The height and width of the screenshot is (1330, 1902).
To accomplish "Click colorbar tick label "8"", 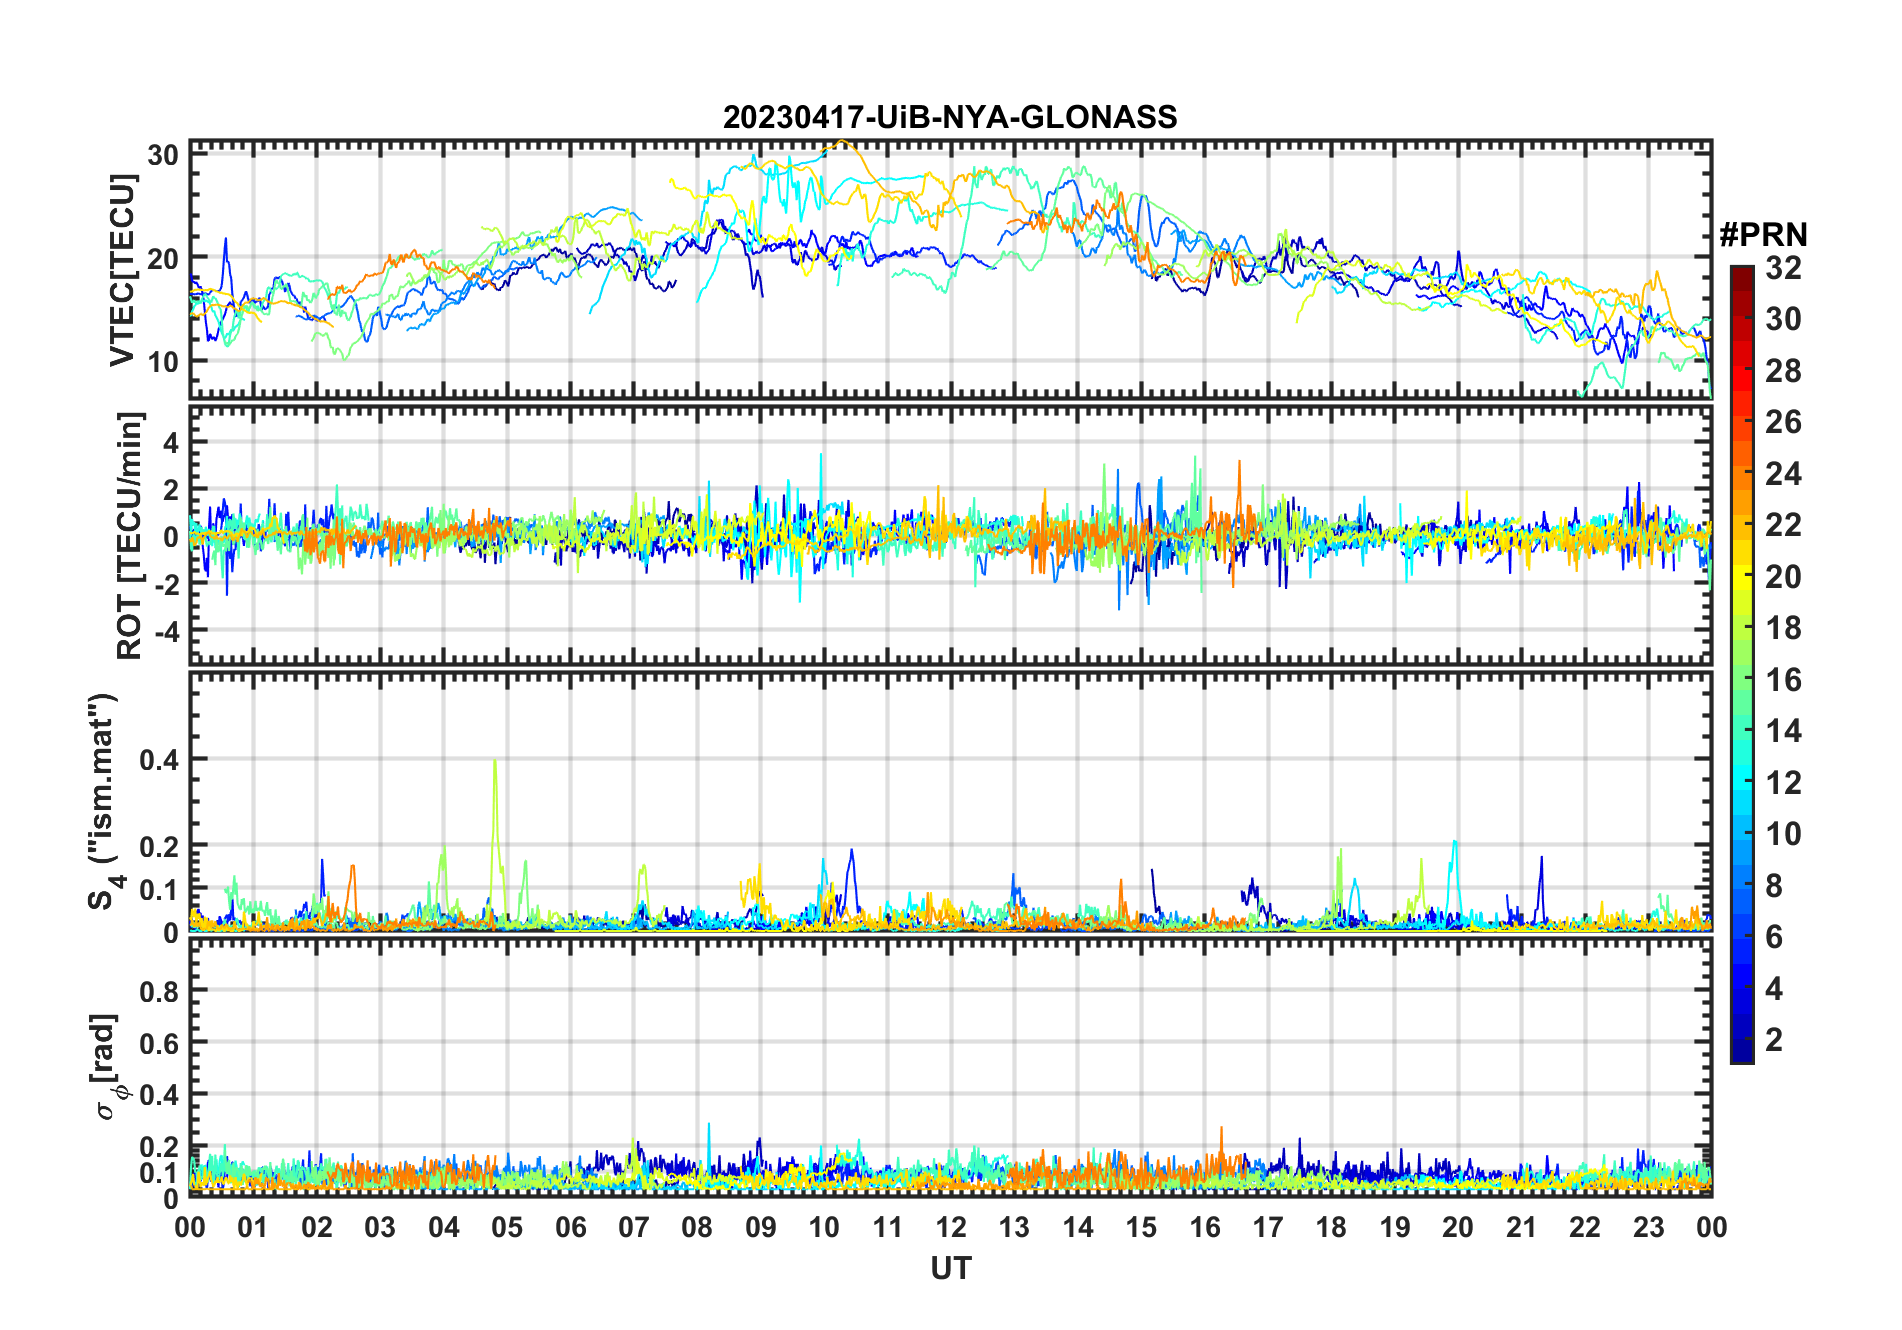I will (1774, 886).
